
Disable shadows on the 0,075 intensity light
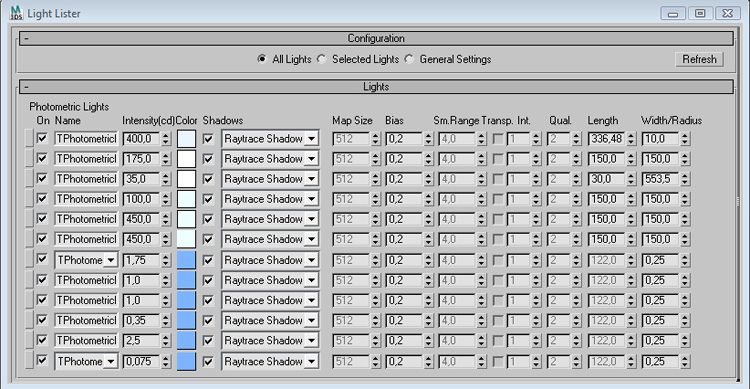point(208,361)
